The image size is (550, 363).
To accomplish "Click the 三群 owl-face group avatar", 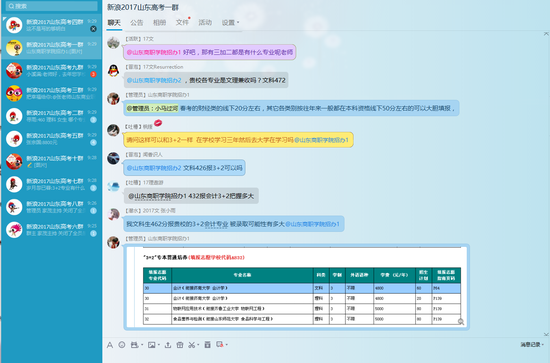I will 14,94.
